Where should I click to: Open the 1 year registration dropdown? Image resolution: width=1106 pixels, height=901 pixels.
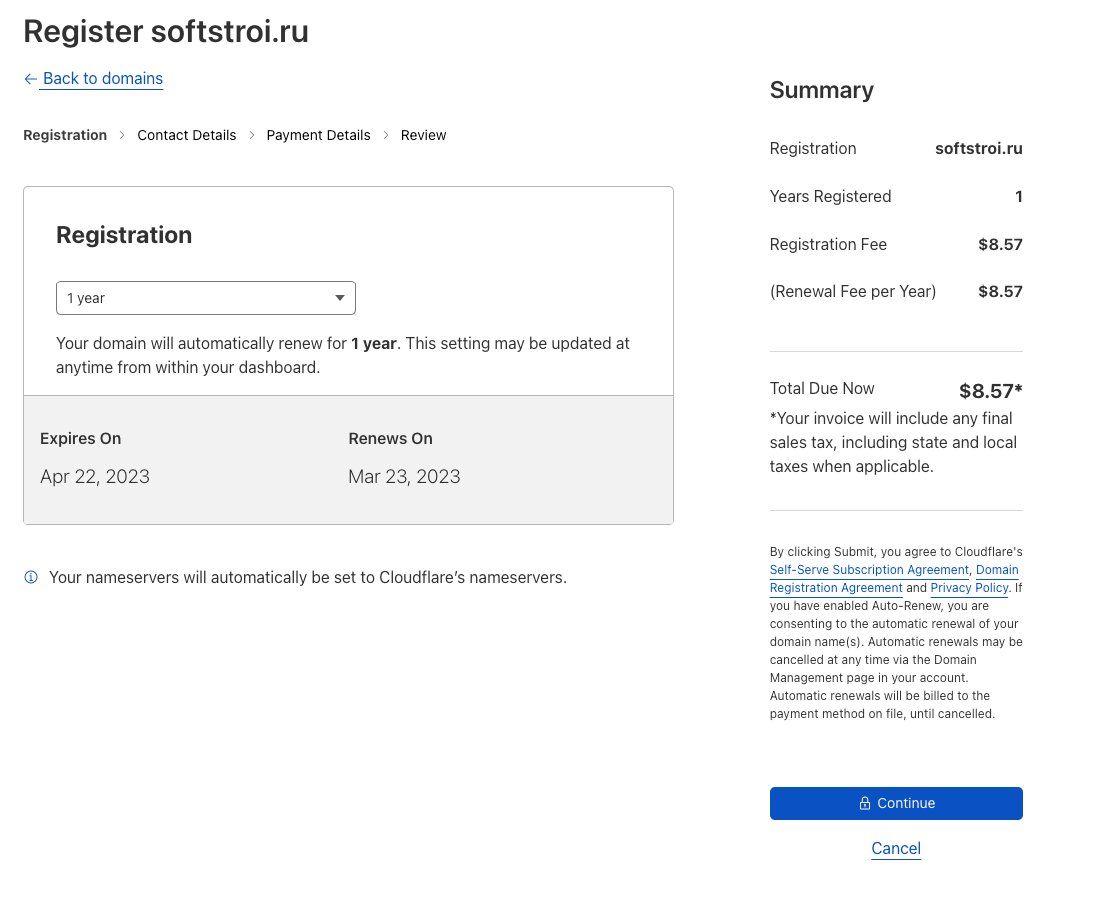coord(205,298)
